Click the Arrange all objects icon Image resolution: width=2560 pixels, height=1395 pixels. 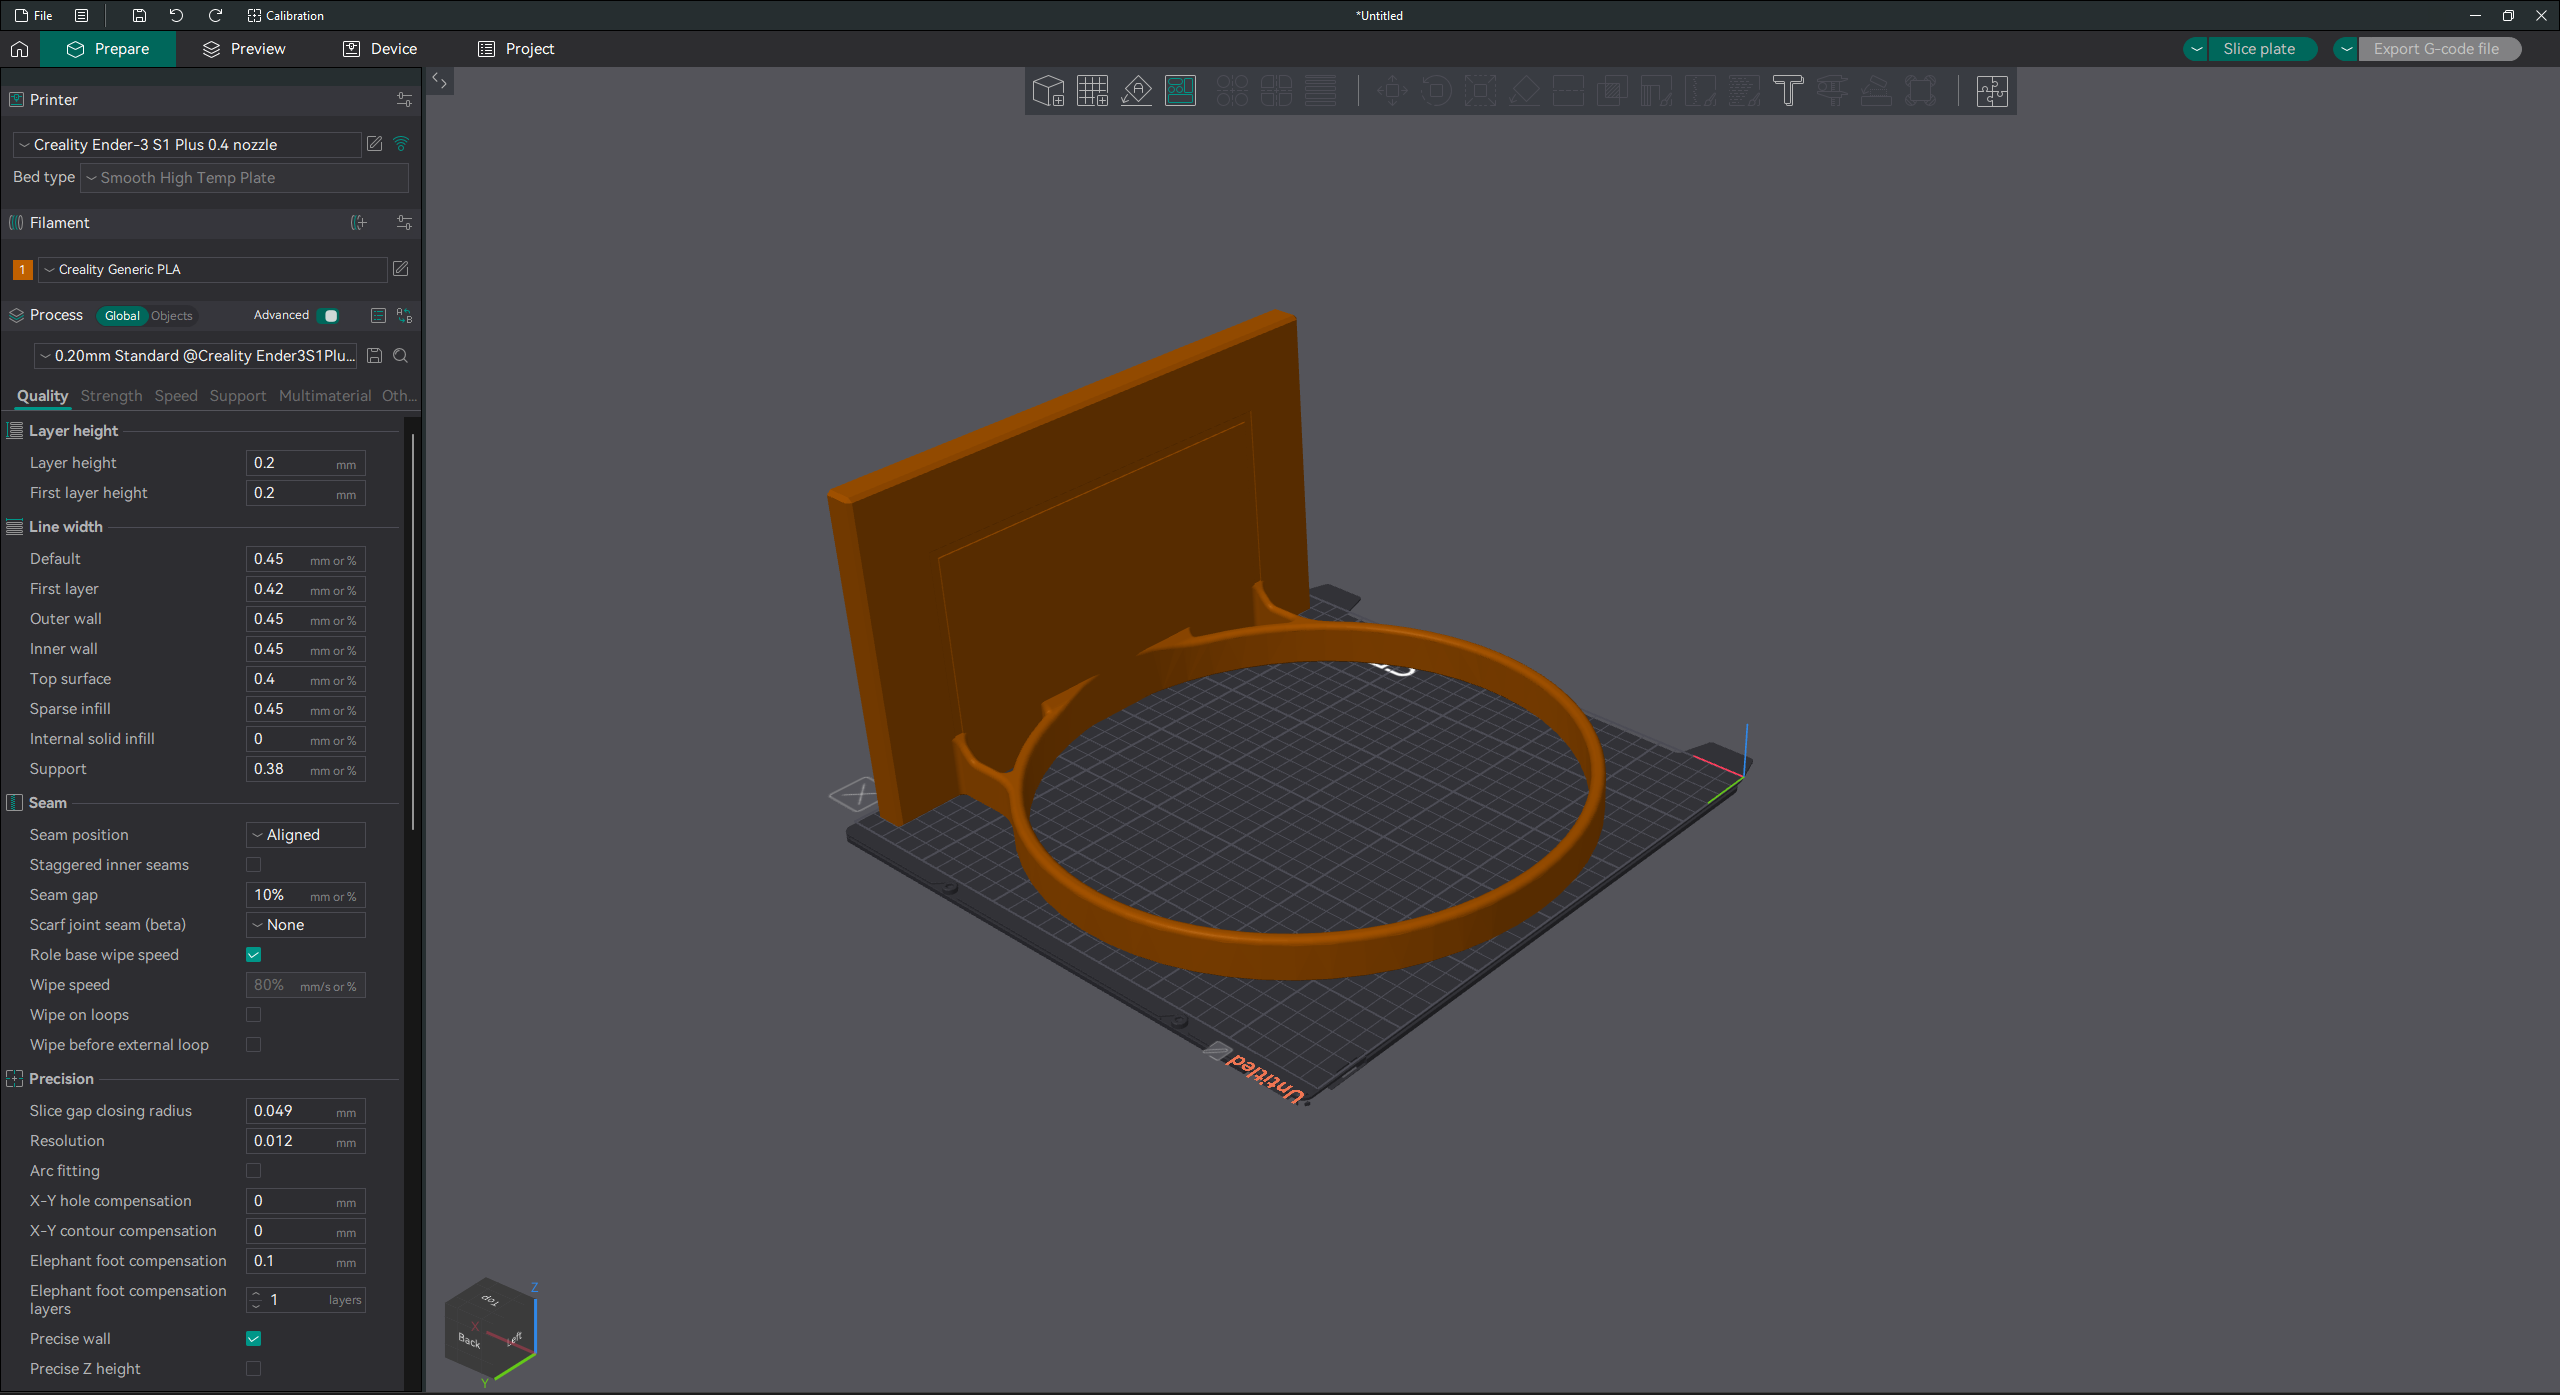coord(1180,91)
